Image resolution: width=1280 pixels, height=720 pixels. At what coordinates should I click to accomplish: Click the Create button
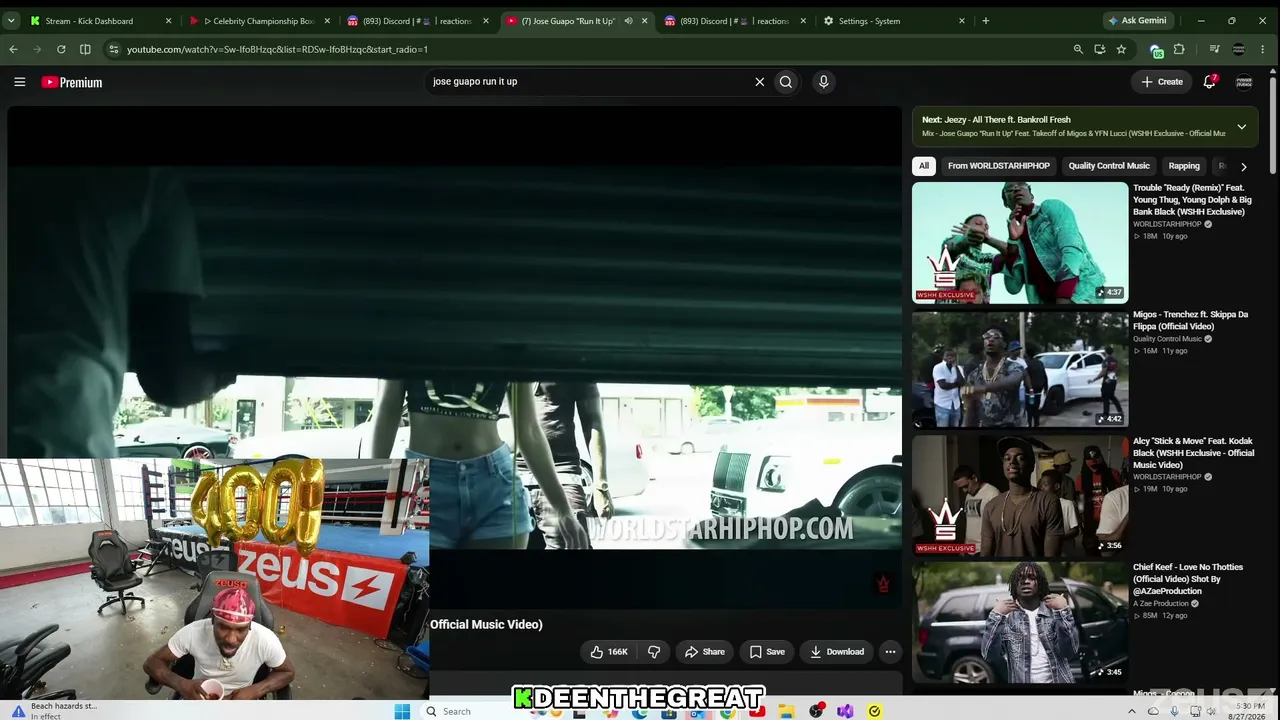[x=1162, y=82]
